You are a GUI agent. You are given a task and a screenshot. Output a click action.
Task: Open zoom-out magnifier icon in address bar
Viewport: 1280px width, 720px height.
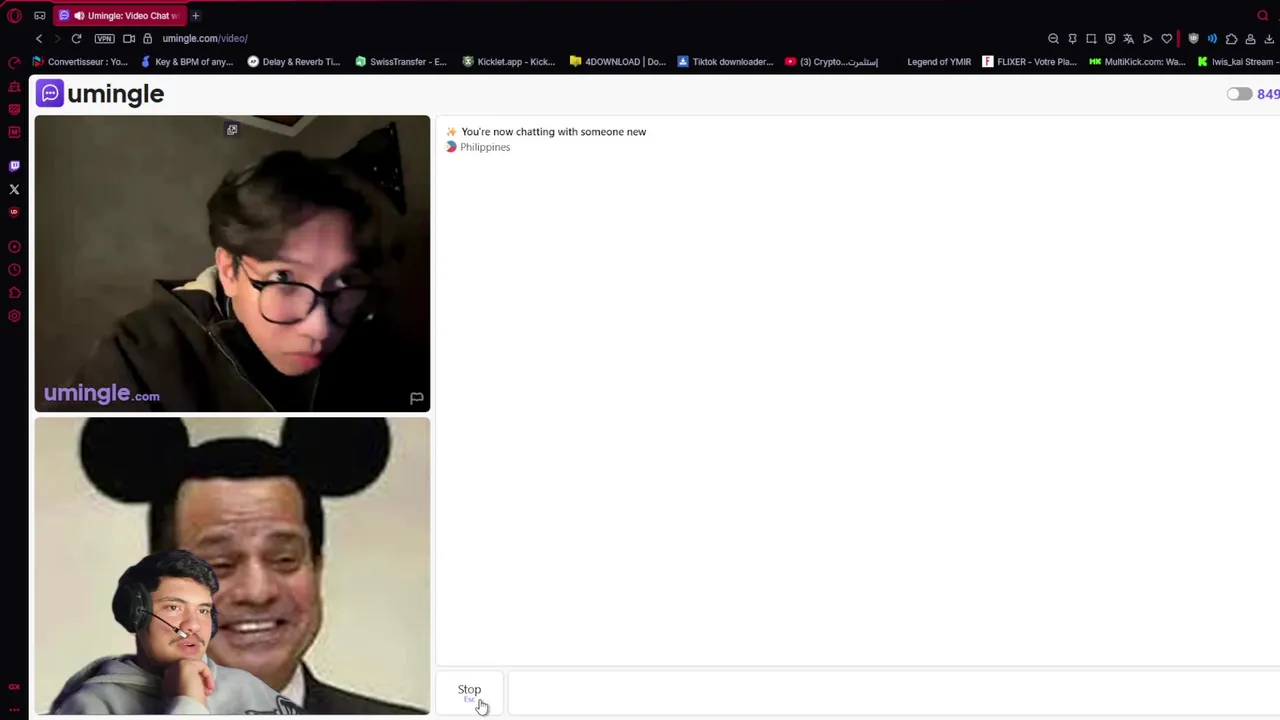click(1053, 38)
